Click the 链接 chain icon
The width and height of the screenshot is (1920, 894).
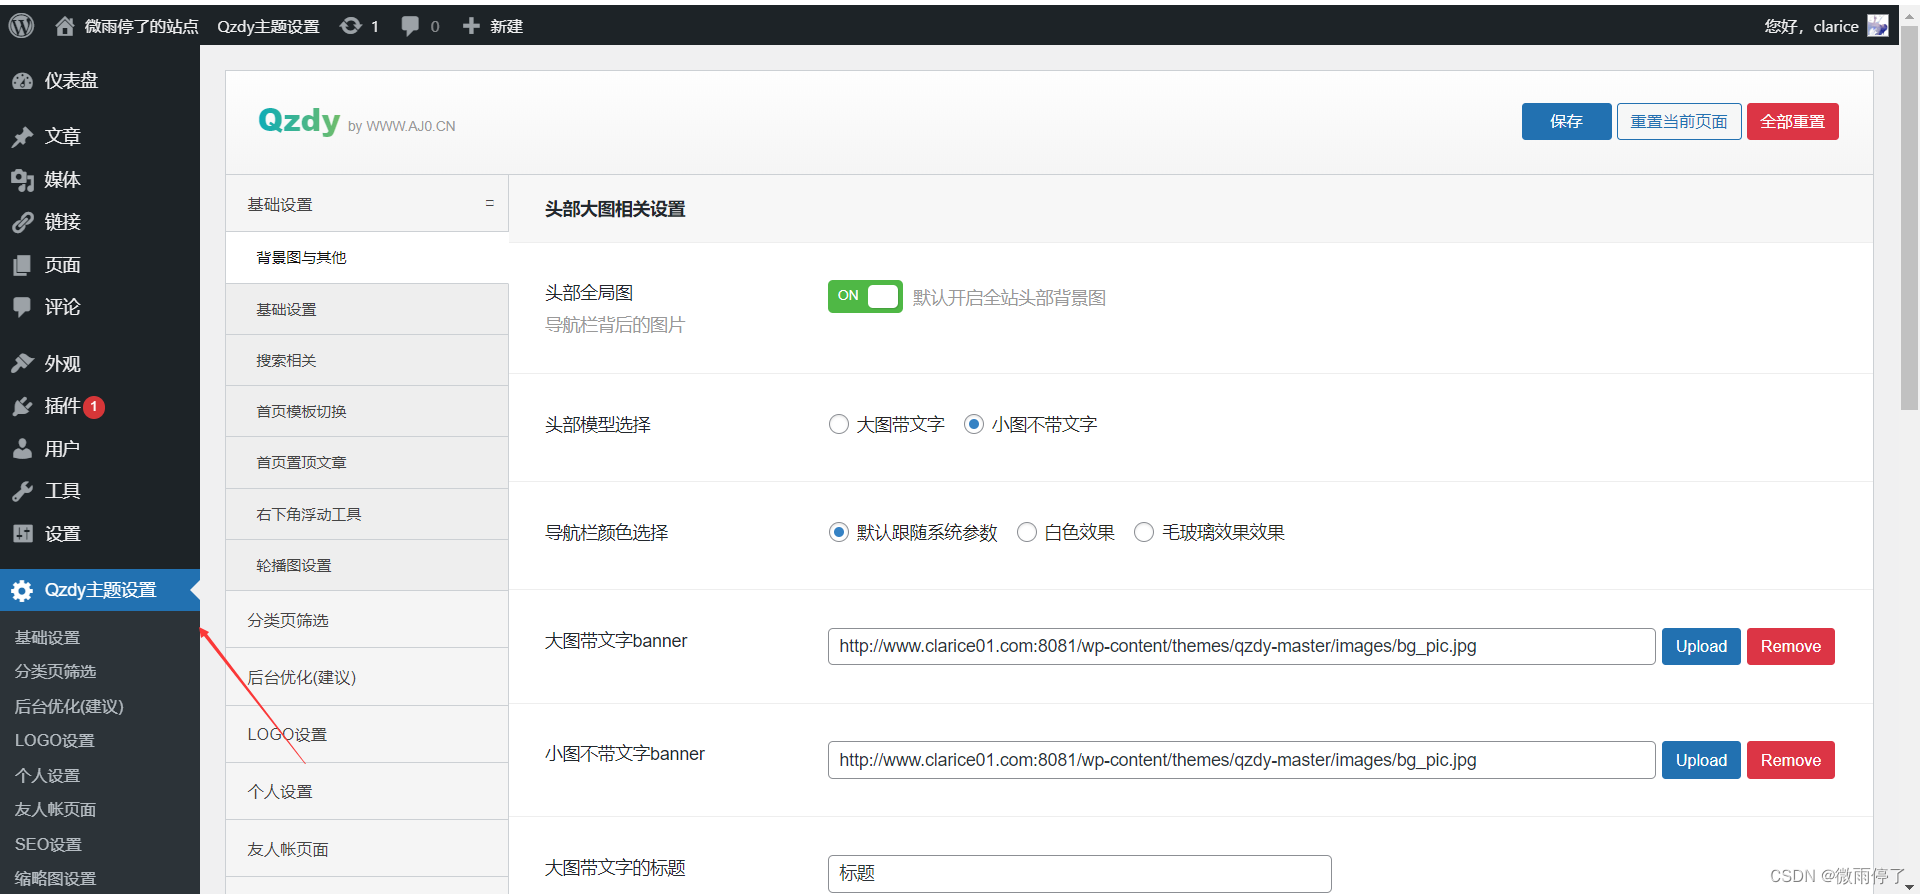(22, 222)
